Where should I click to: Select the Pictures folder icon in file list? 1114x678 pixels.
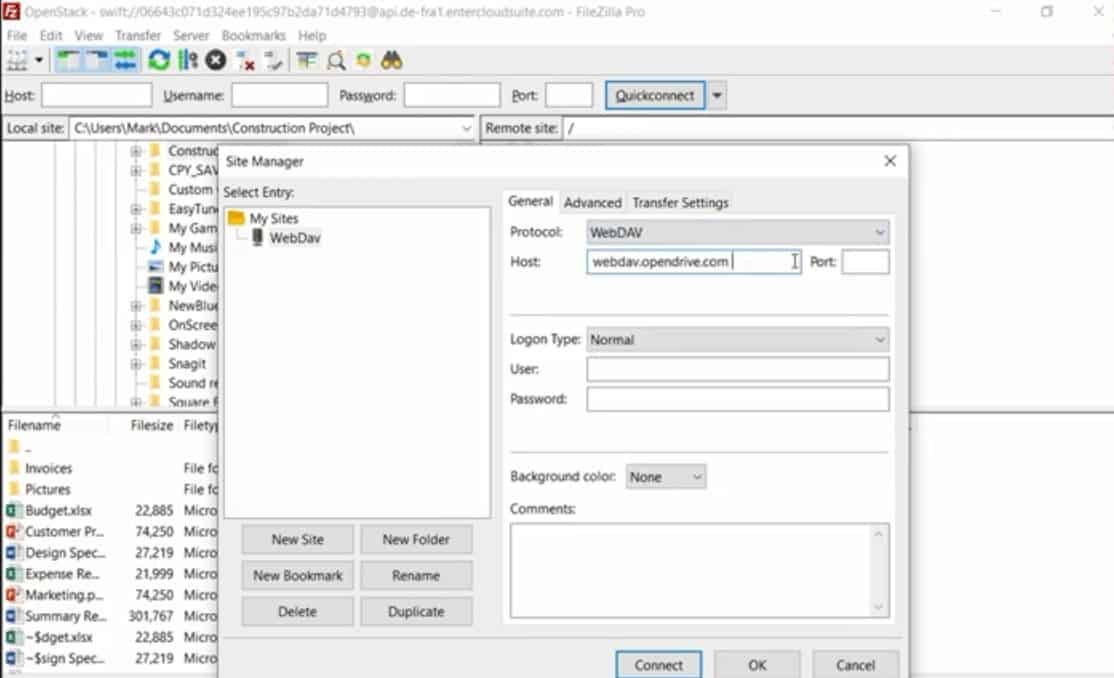(14, 489)
